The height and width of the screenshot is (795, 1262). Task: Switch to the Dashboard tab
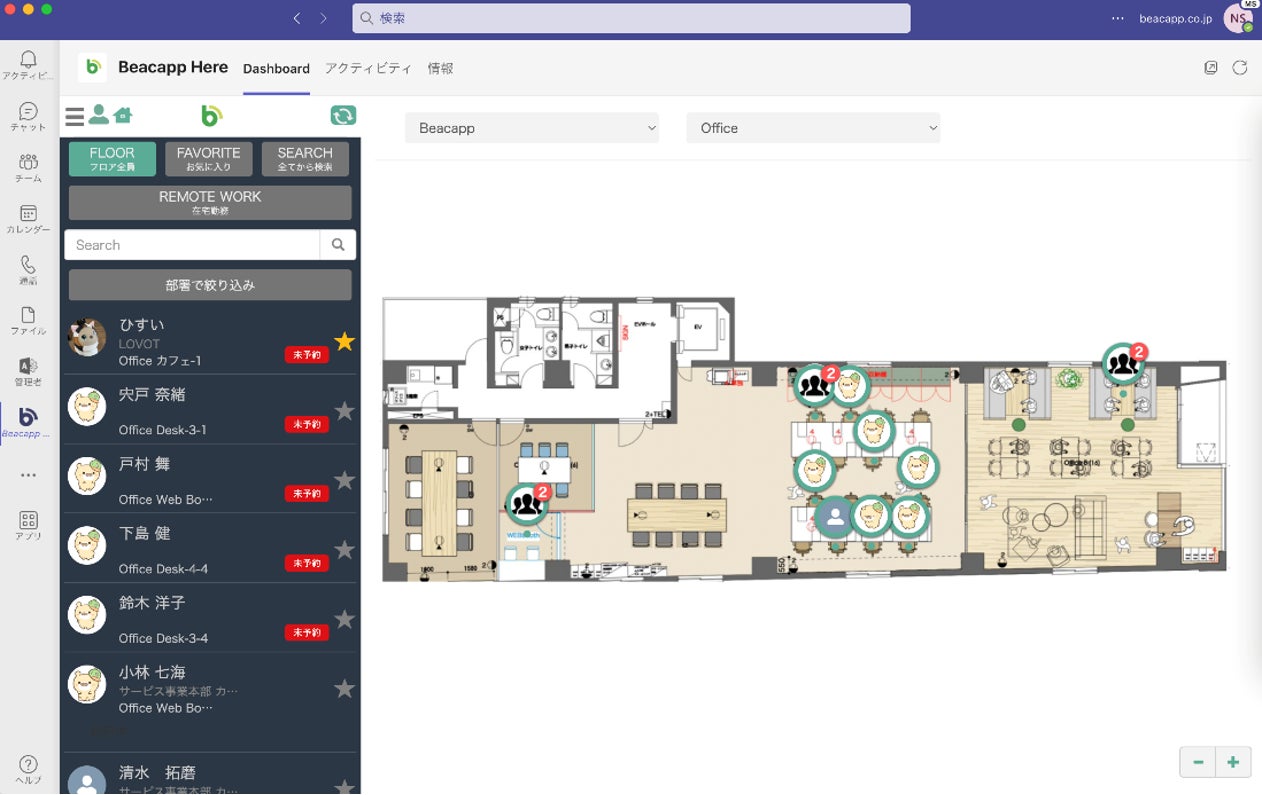[276, 68]
